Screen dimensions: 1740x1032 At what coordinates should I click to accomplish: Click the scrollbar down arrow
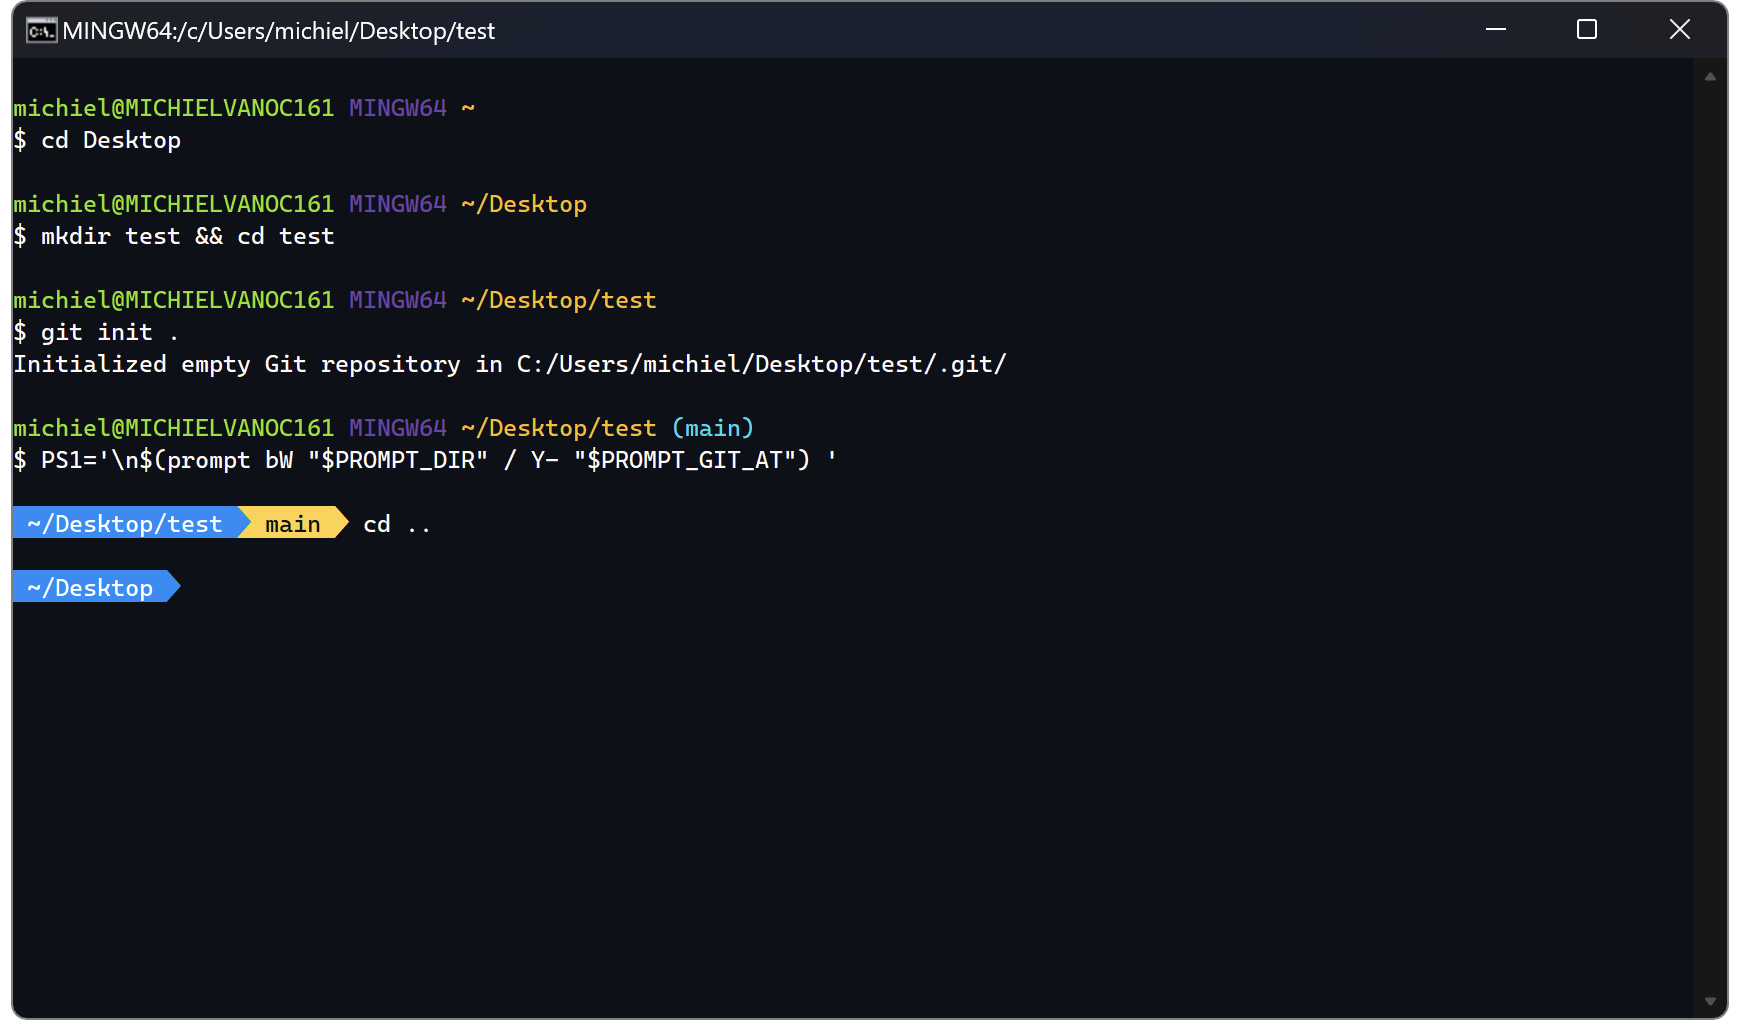1710,1001
